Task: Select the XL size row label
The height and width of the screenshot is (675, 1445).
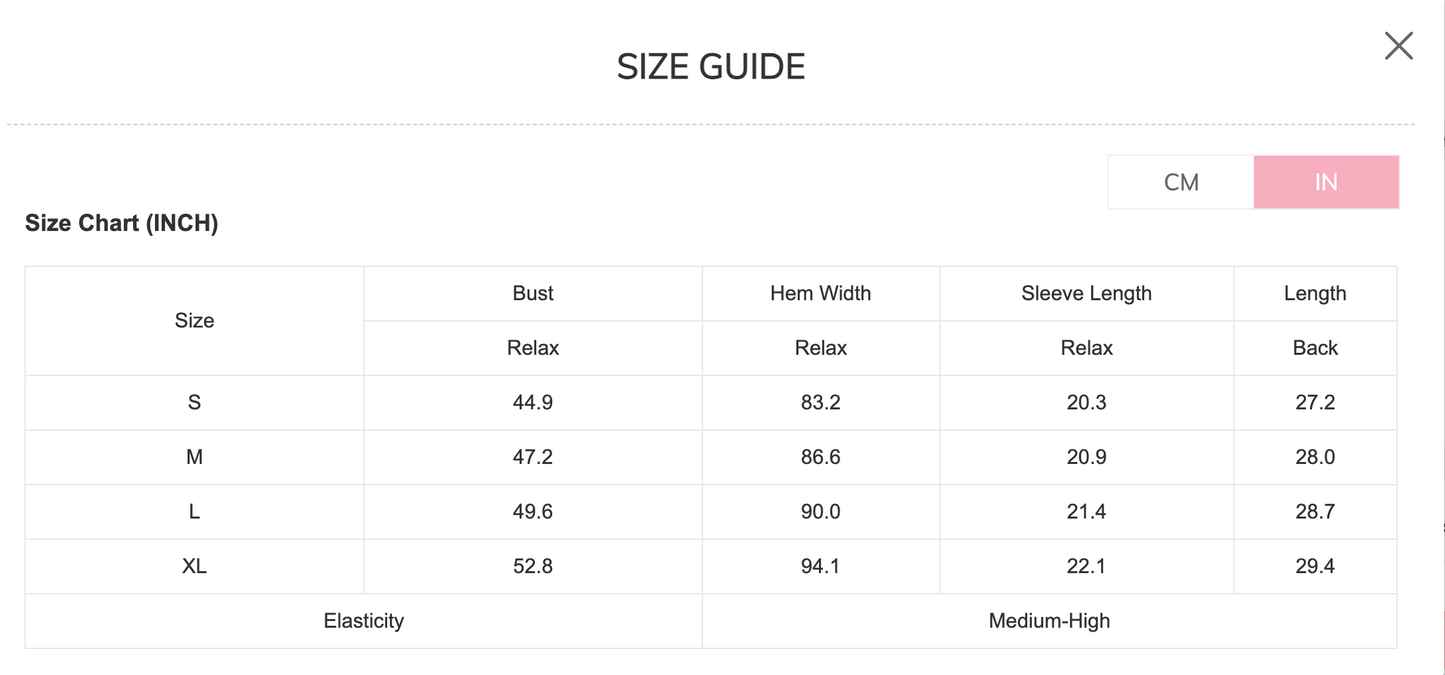Action: 194,566
